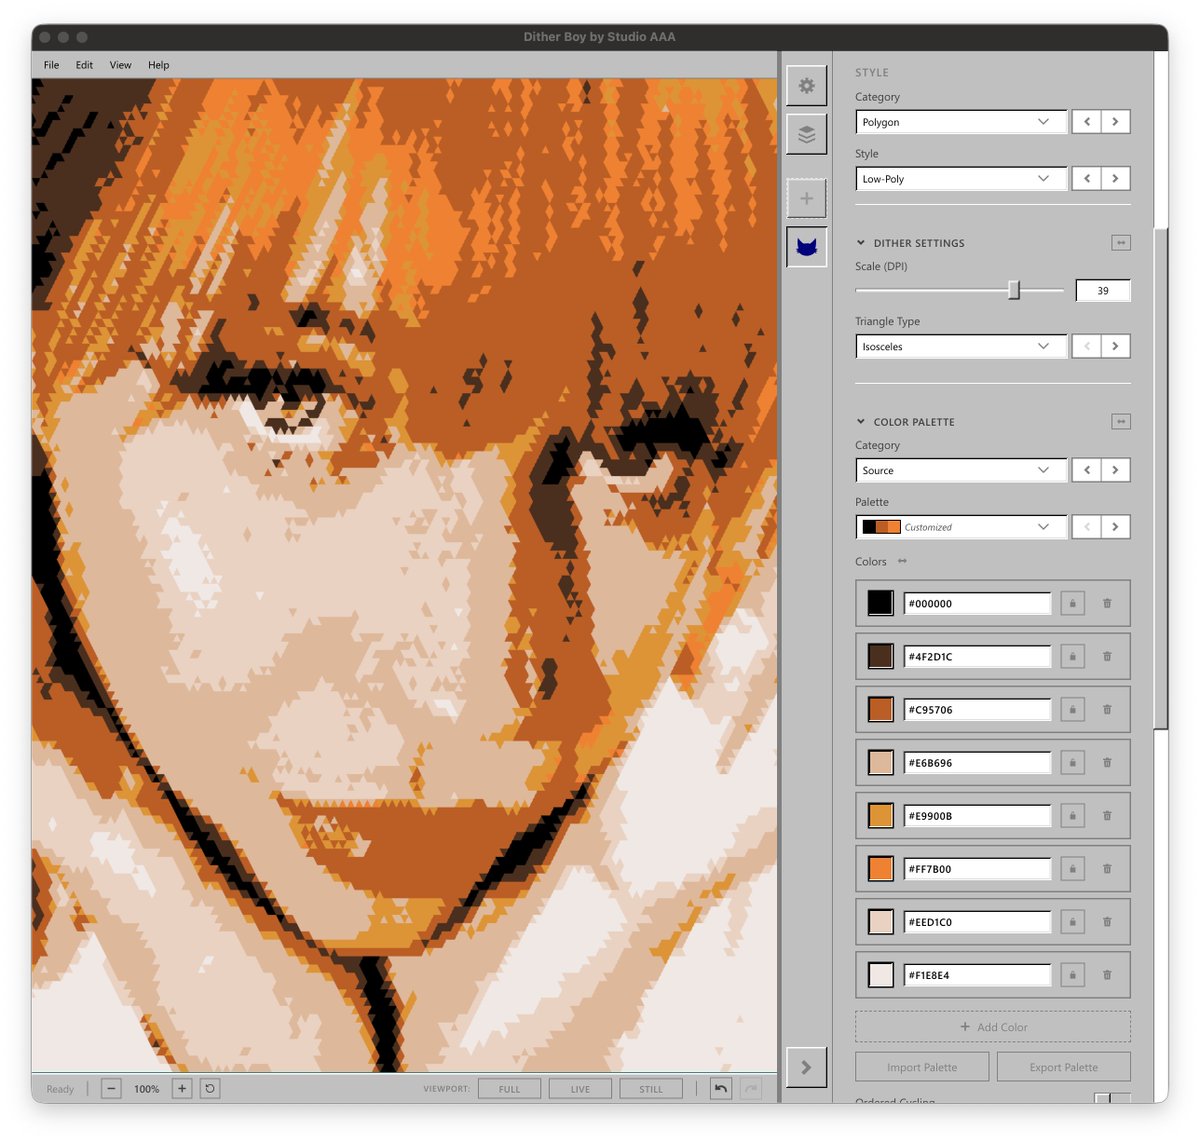Delete the #E6B696 color
The width and height of the screenshot is (1200, 1142).
click(x=1107, y=762)
